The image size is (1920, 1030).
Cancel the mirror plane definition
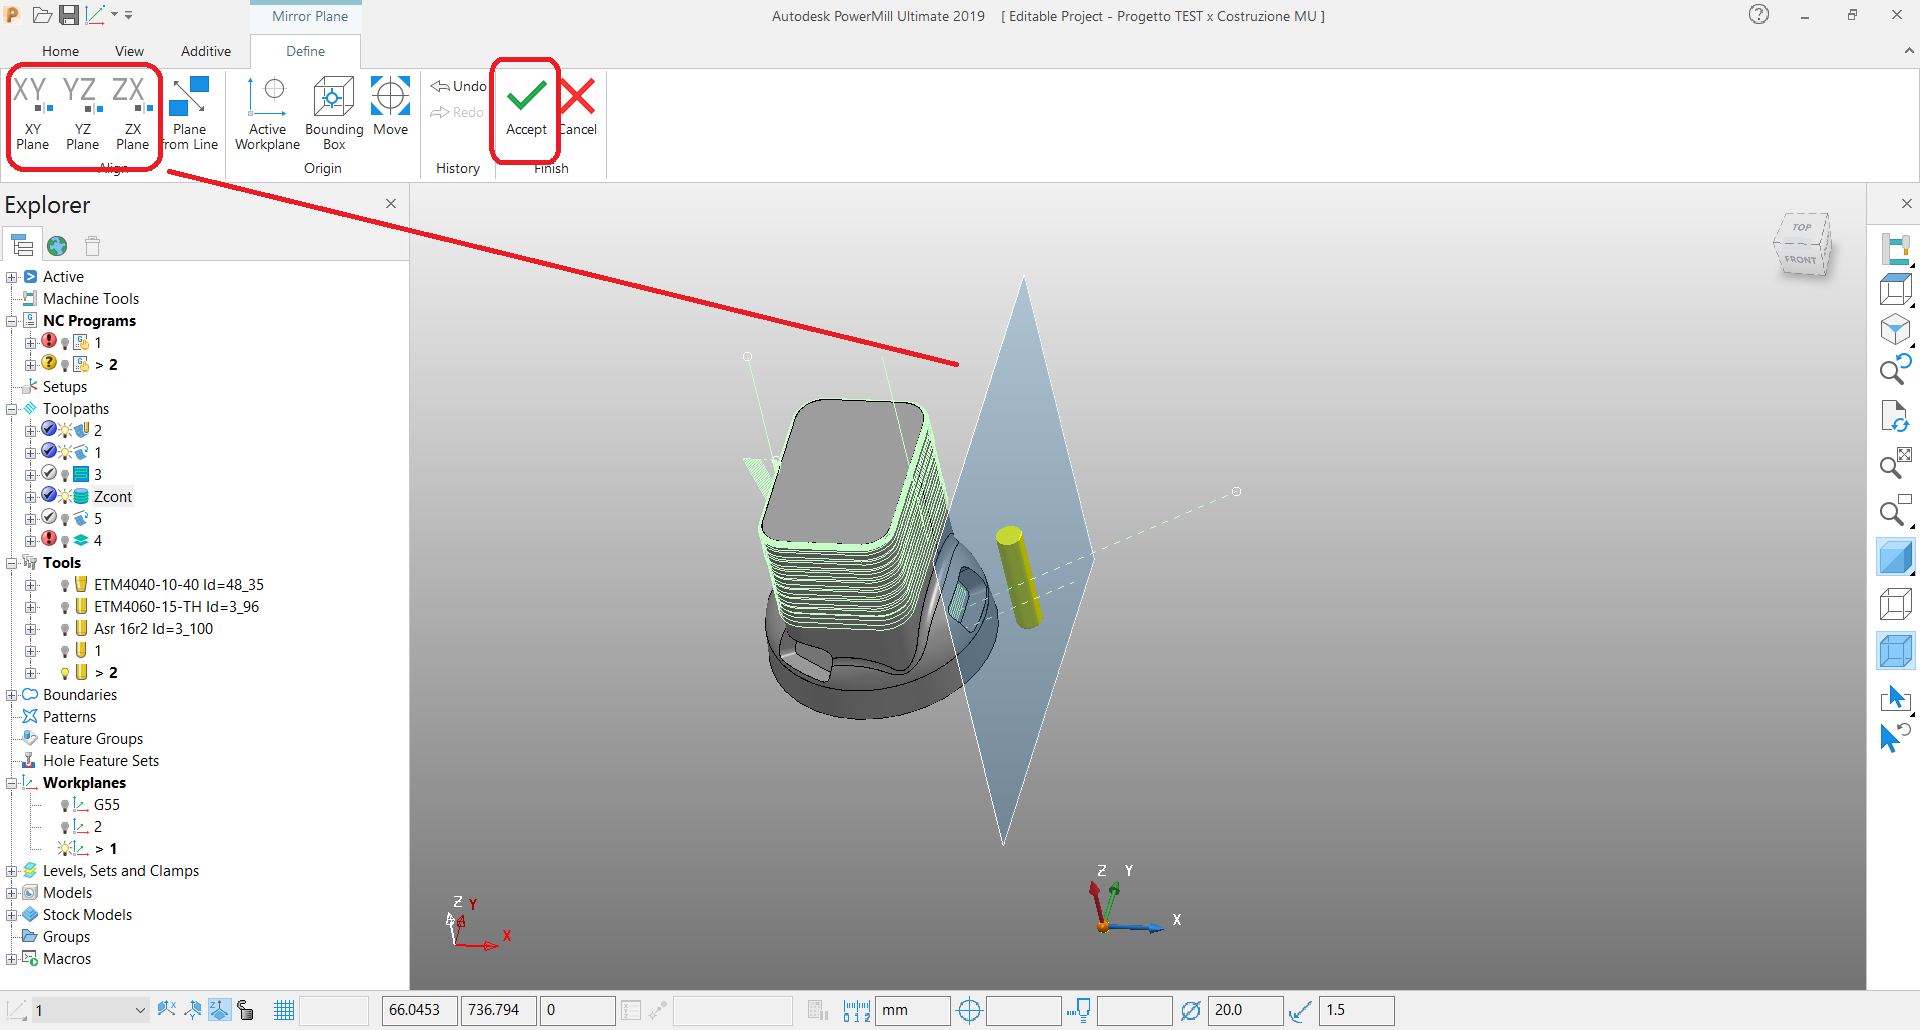(578, 106)
